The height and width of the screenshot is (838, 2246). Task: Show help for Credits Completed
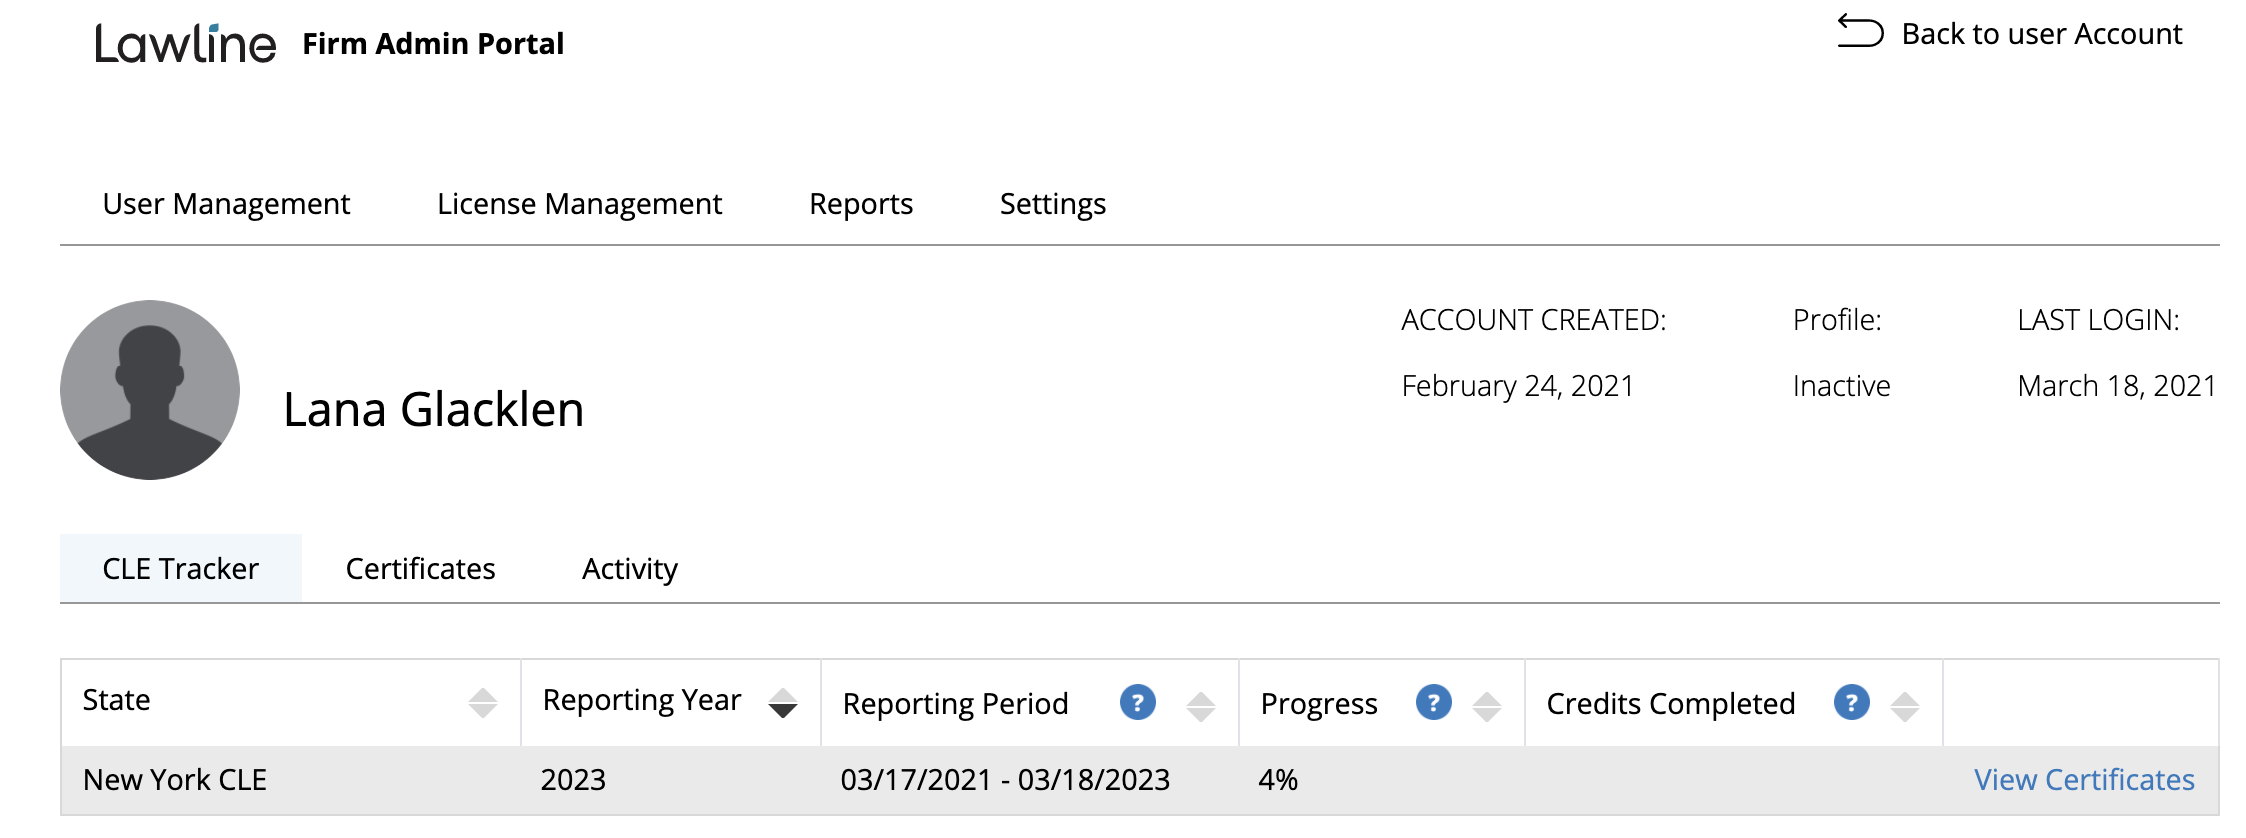click(x=1852, y=702)
